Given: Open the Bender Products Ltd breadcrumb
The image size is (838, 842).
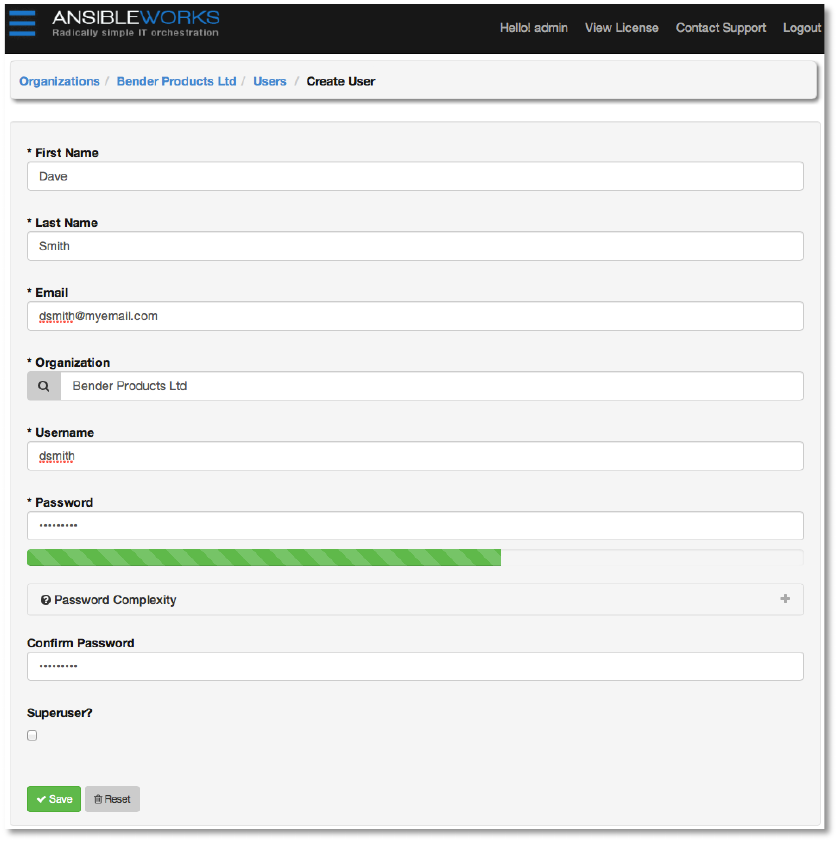Looking at the screenshot, I should pyautogui.click(x=177, y=82).
